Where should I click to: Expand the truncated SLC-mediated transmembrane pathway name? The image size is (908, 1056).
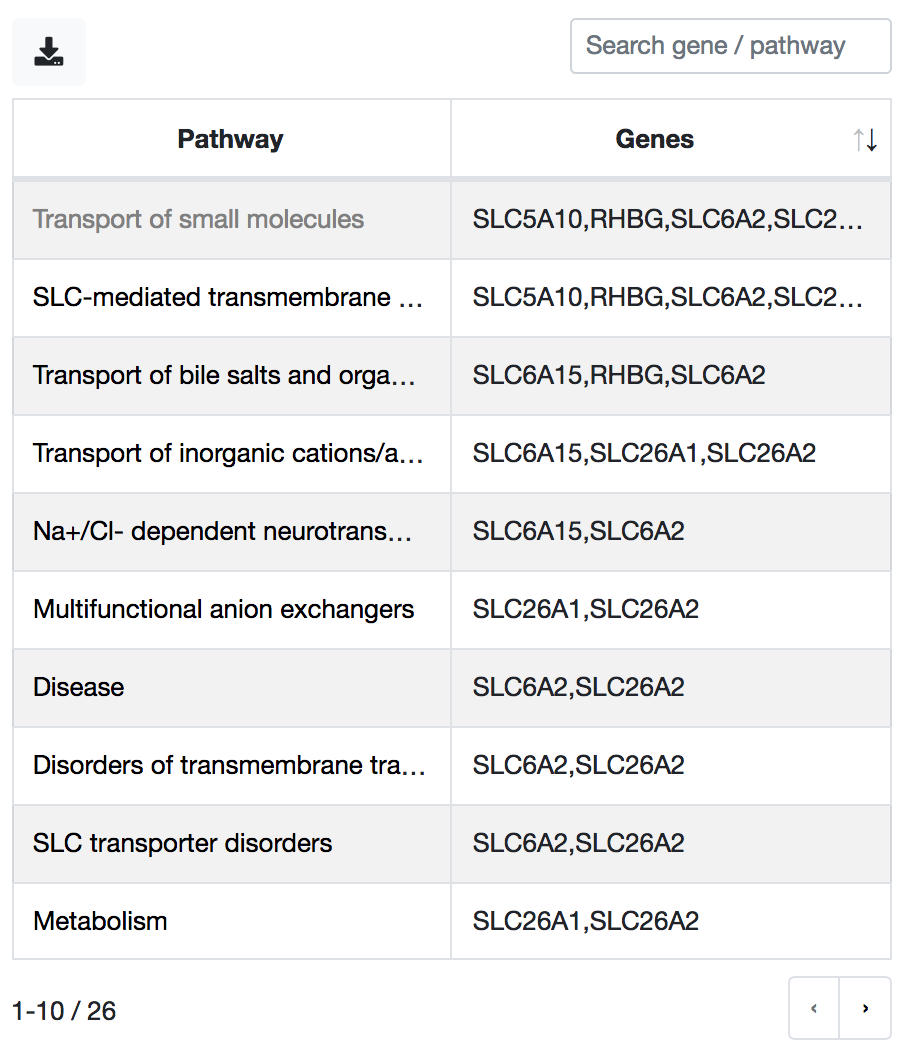(230, 297)
